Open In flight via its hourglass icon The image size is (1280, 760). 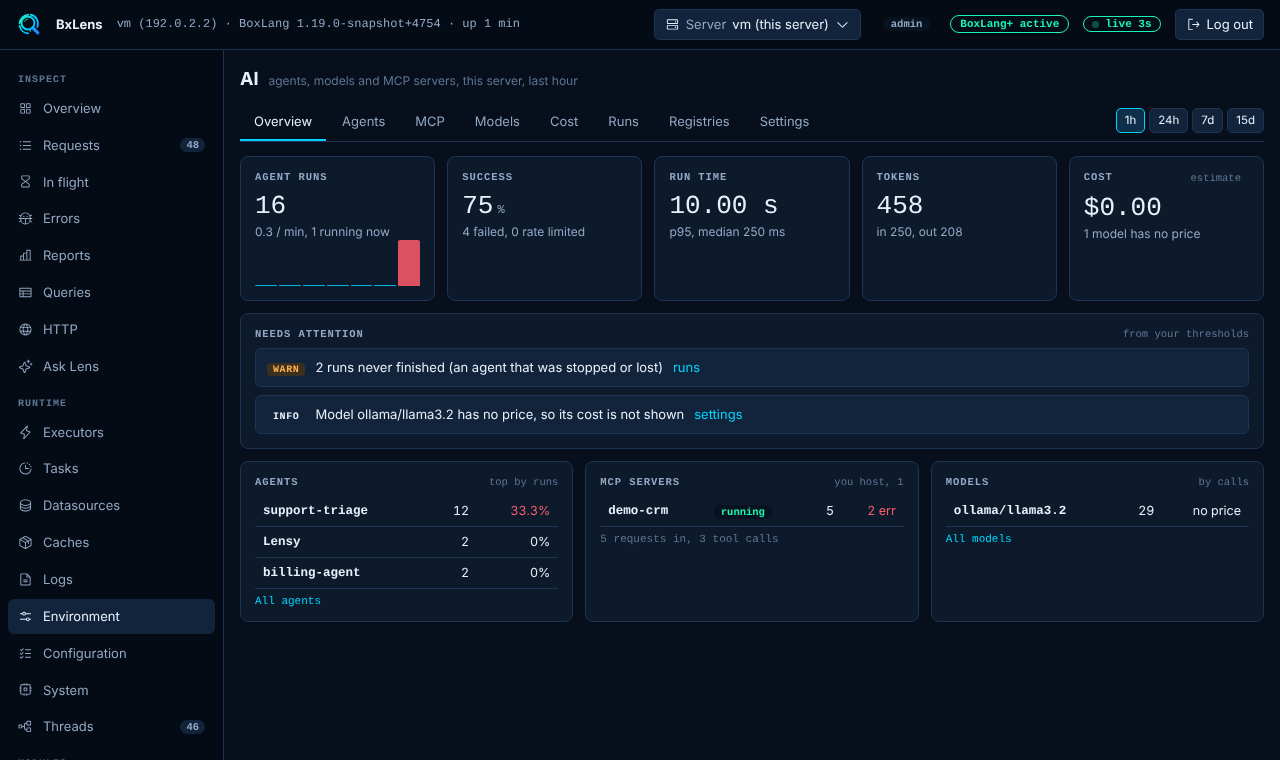(25, 182)
